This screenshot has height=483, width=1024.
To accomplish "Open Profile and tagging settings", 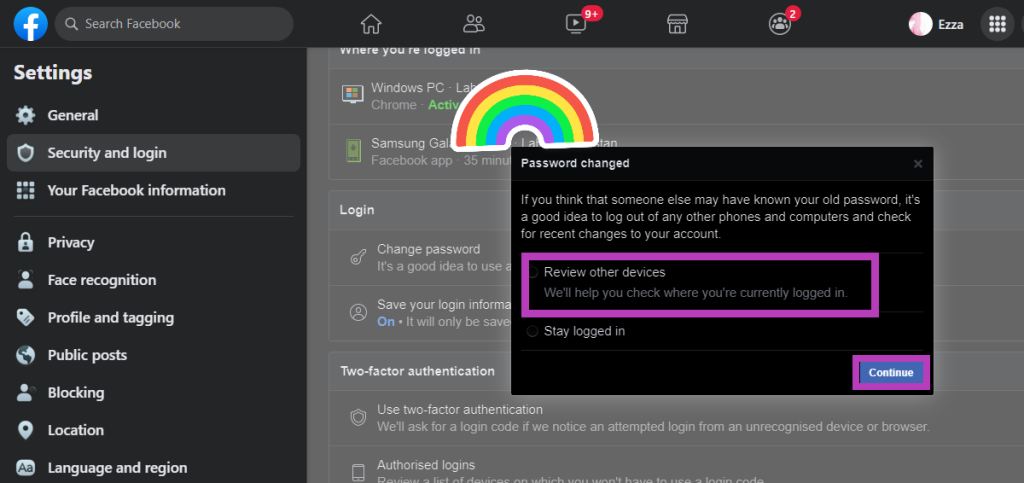I will click(x=153, y=318).
